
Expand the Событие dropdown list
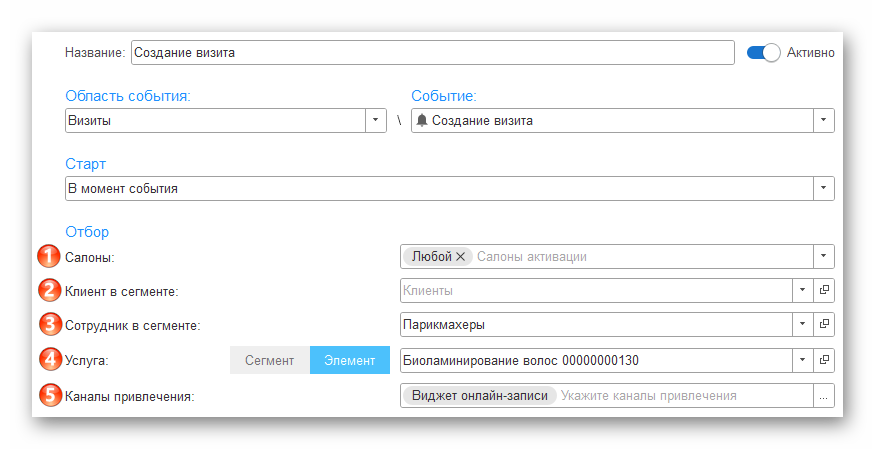[823, 121]
